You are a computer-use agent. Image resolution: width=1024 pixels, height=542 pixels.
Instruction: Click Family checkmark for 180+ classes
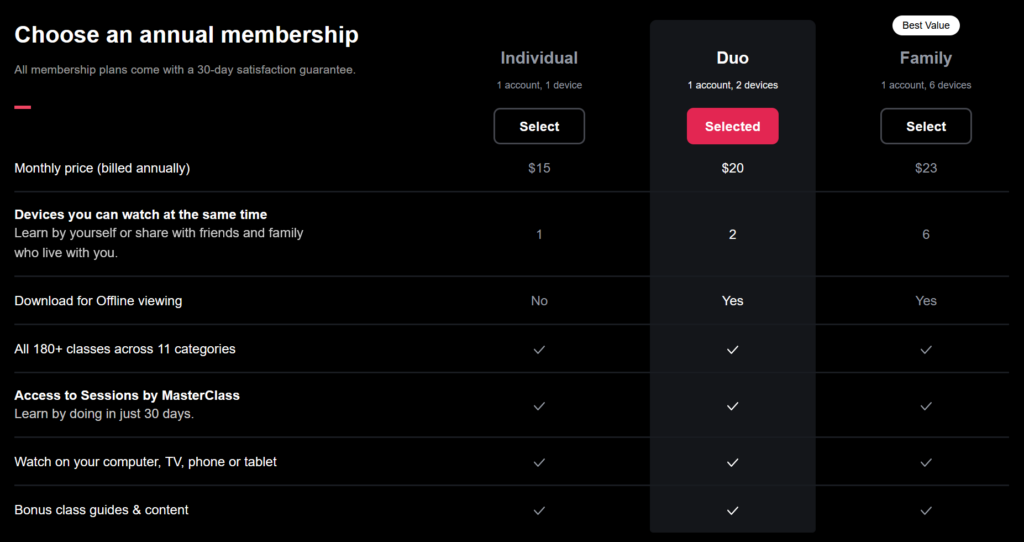[925, 349]
